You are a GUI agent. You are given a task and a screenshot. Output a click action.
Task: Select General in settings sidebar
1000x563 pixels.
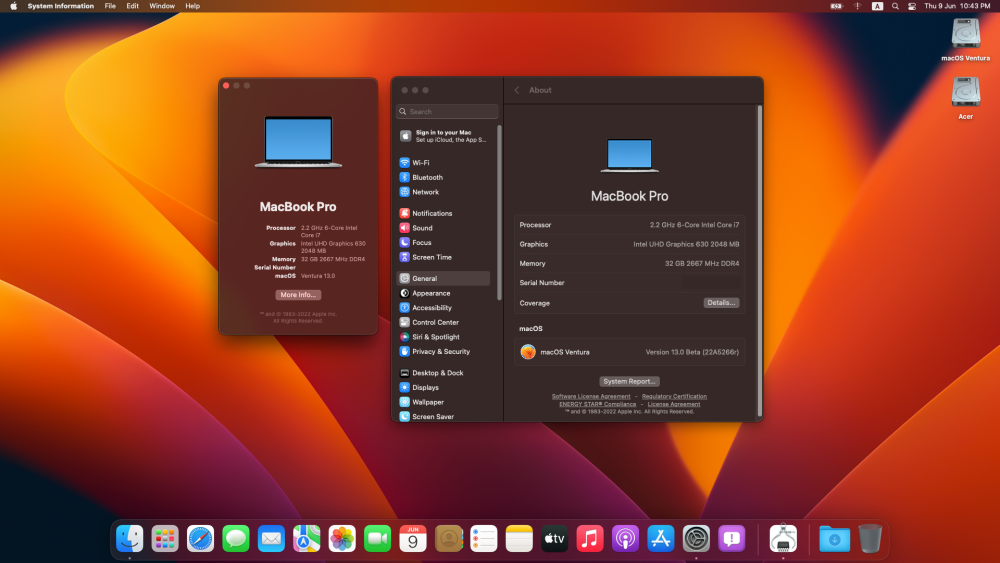[x=444, y=279]
